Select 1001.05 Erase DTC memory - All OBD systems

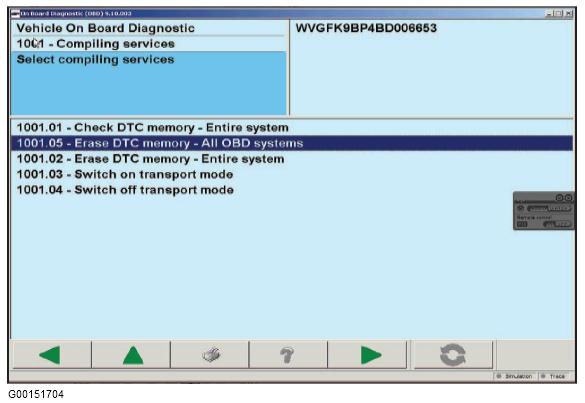coord(292,143)
